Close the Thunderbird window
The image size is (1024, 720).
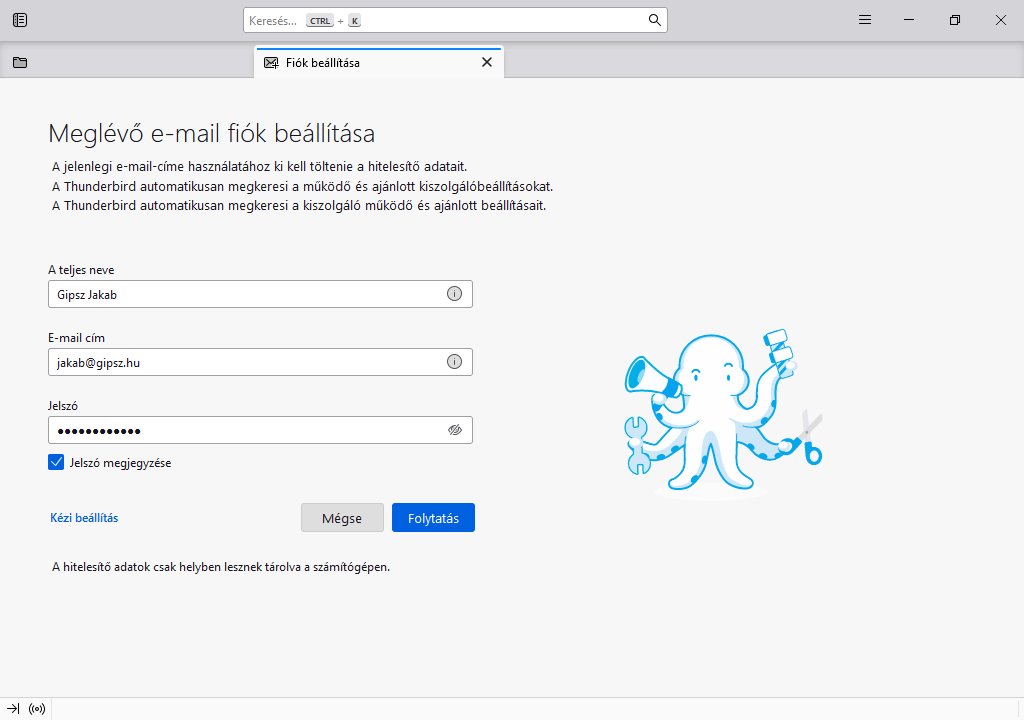pos(1000,20)
